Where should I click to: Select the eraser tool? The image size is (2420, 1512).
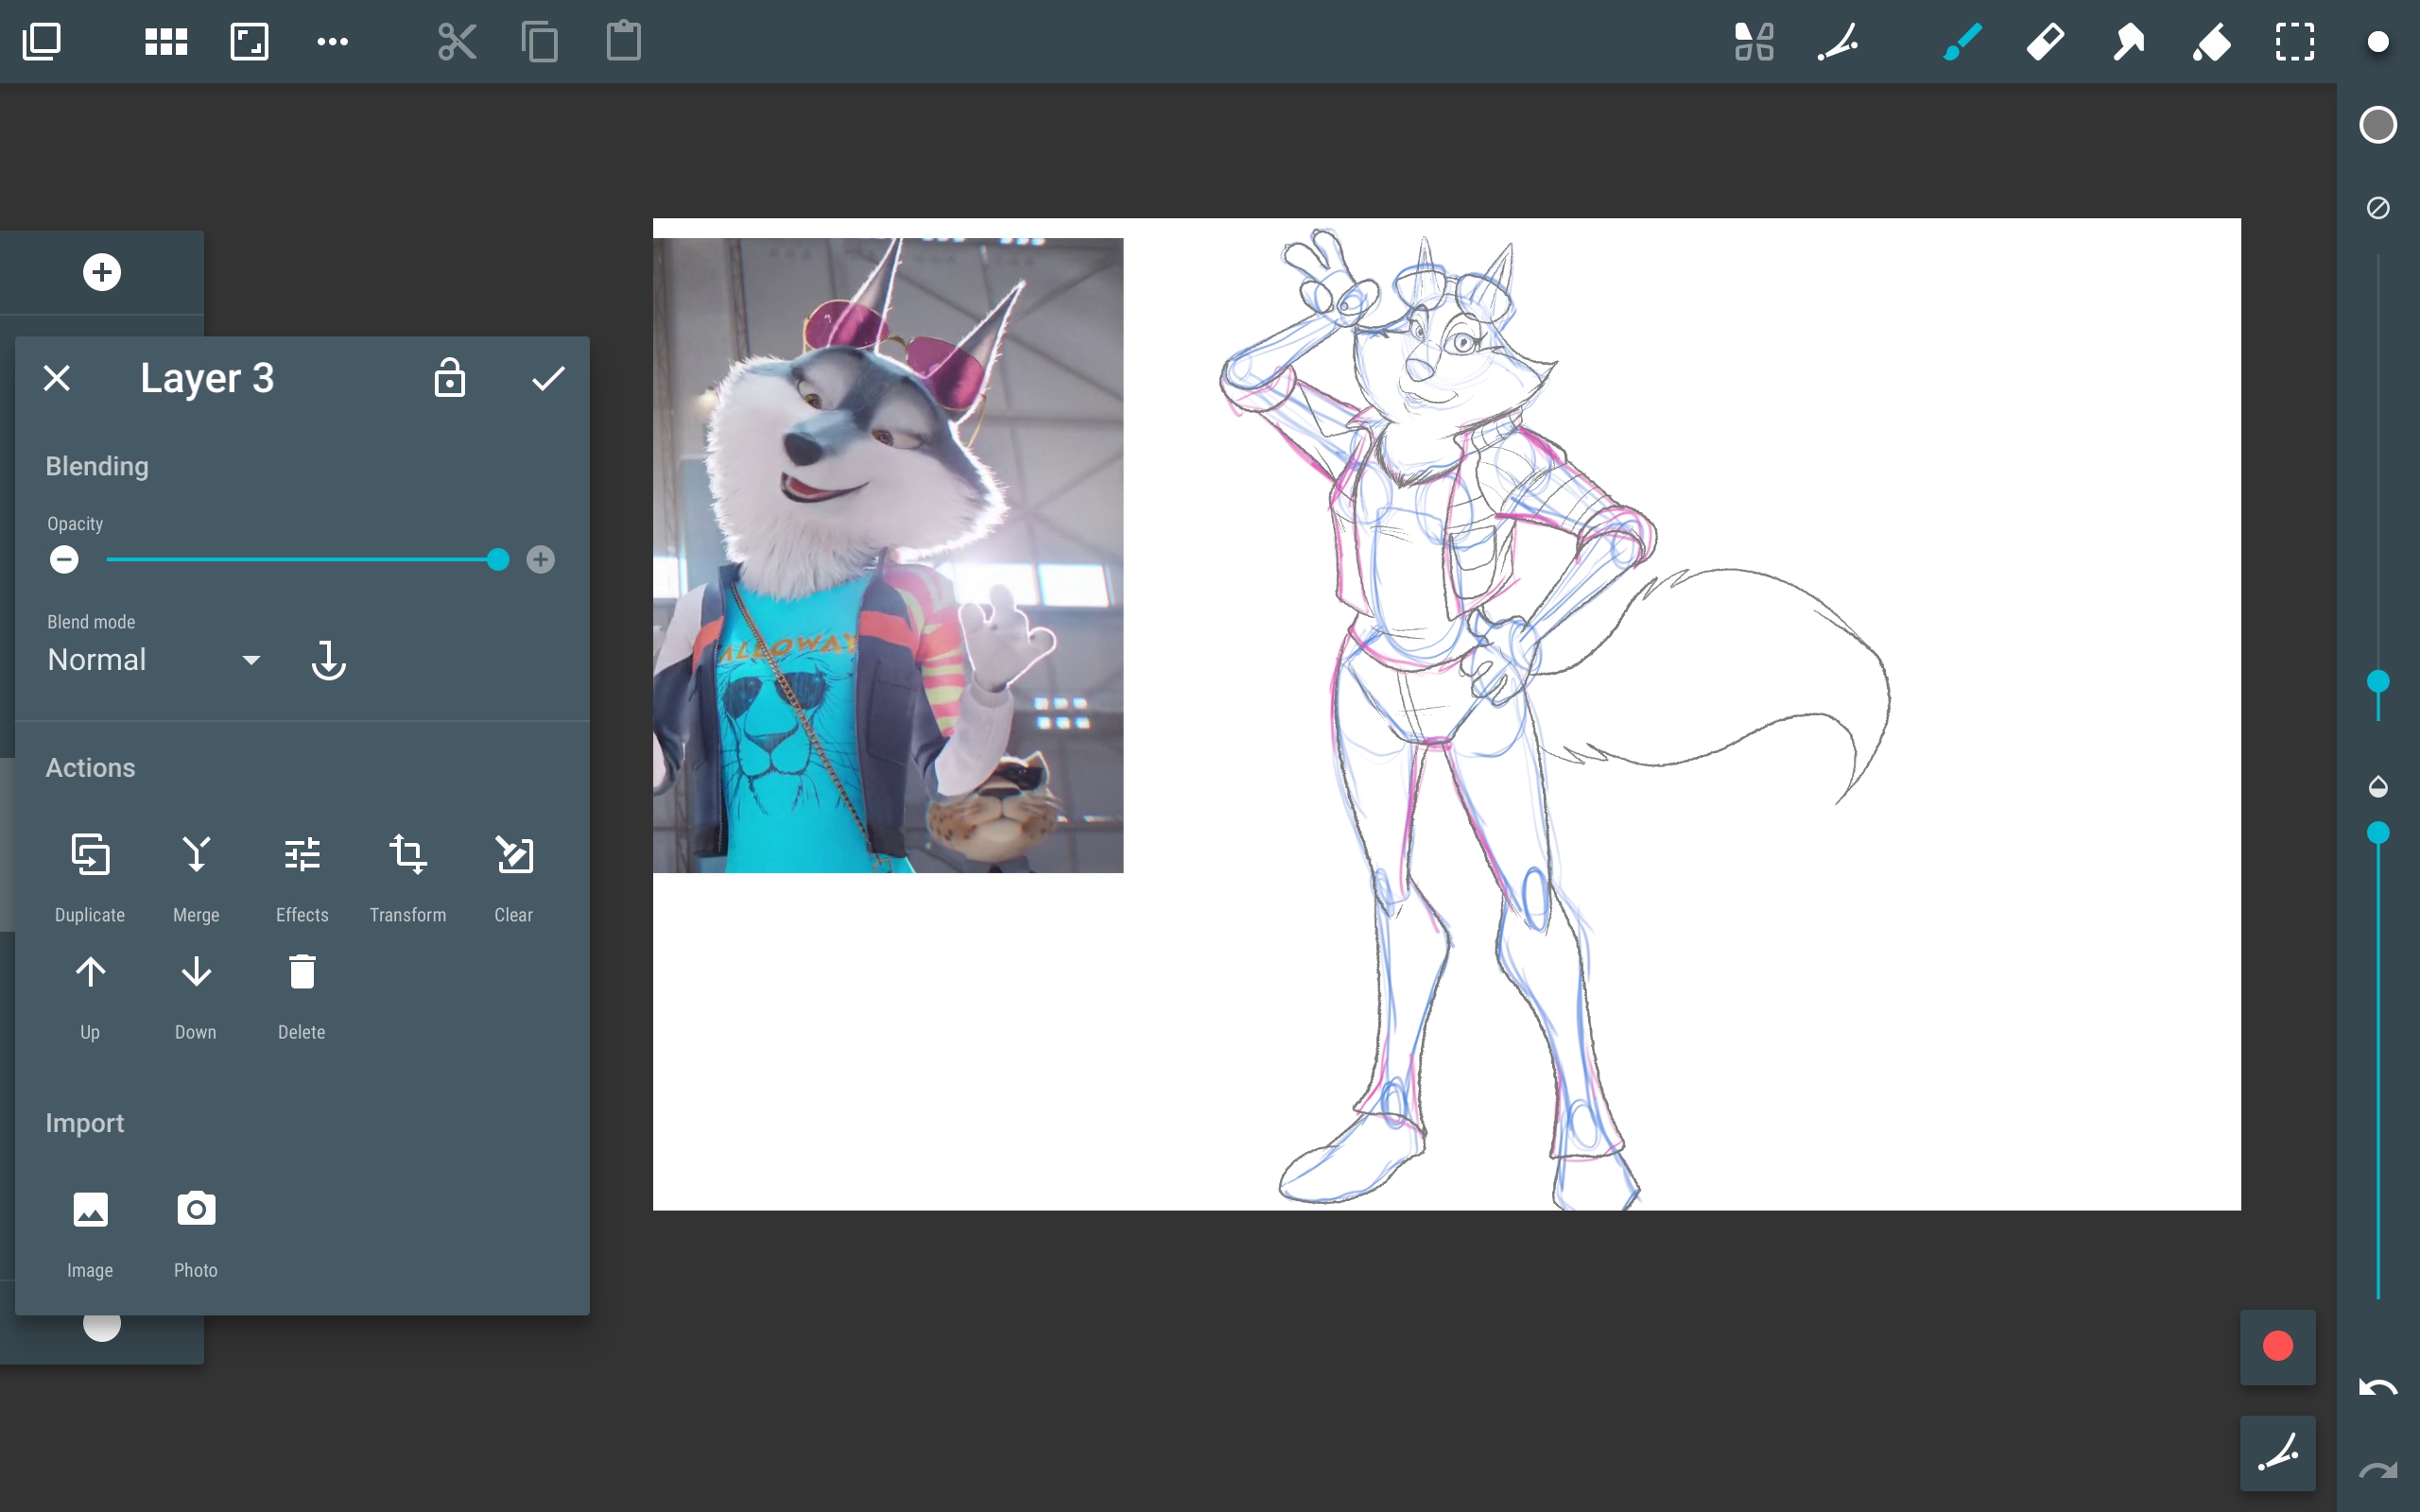(x=2045, y=42)
